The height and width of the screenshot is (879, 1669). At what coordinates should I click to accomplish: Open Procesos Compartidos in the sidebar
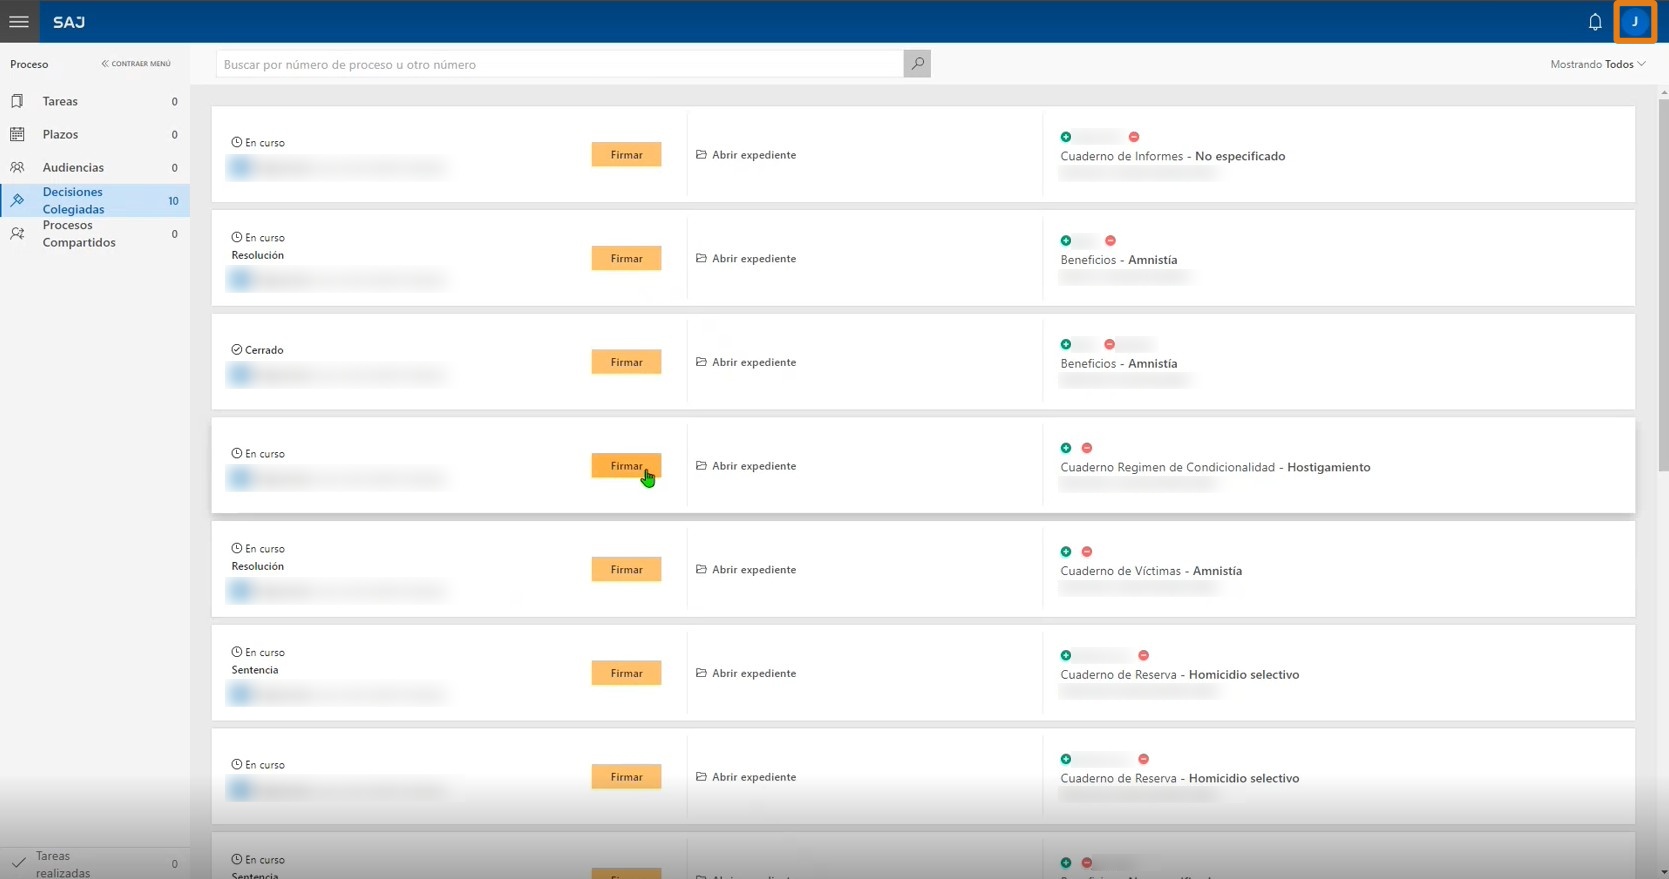tap(95, 233)
